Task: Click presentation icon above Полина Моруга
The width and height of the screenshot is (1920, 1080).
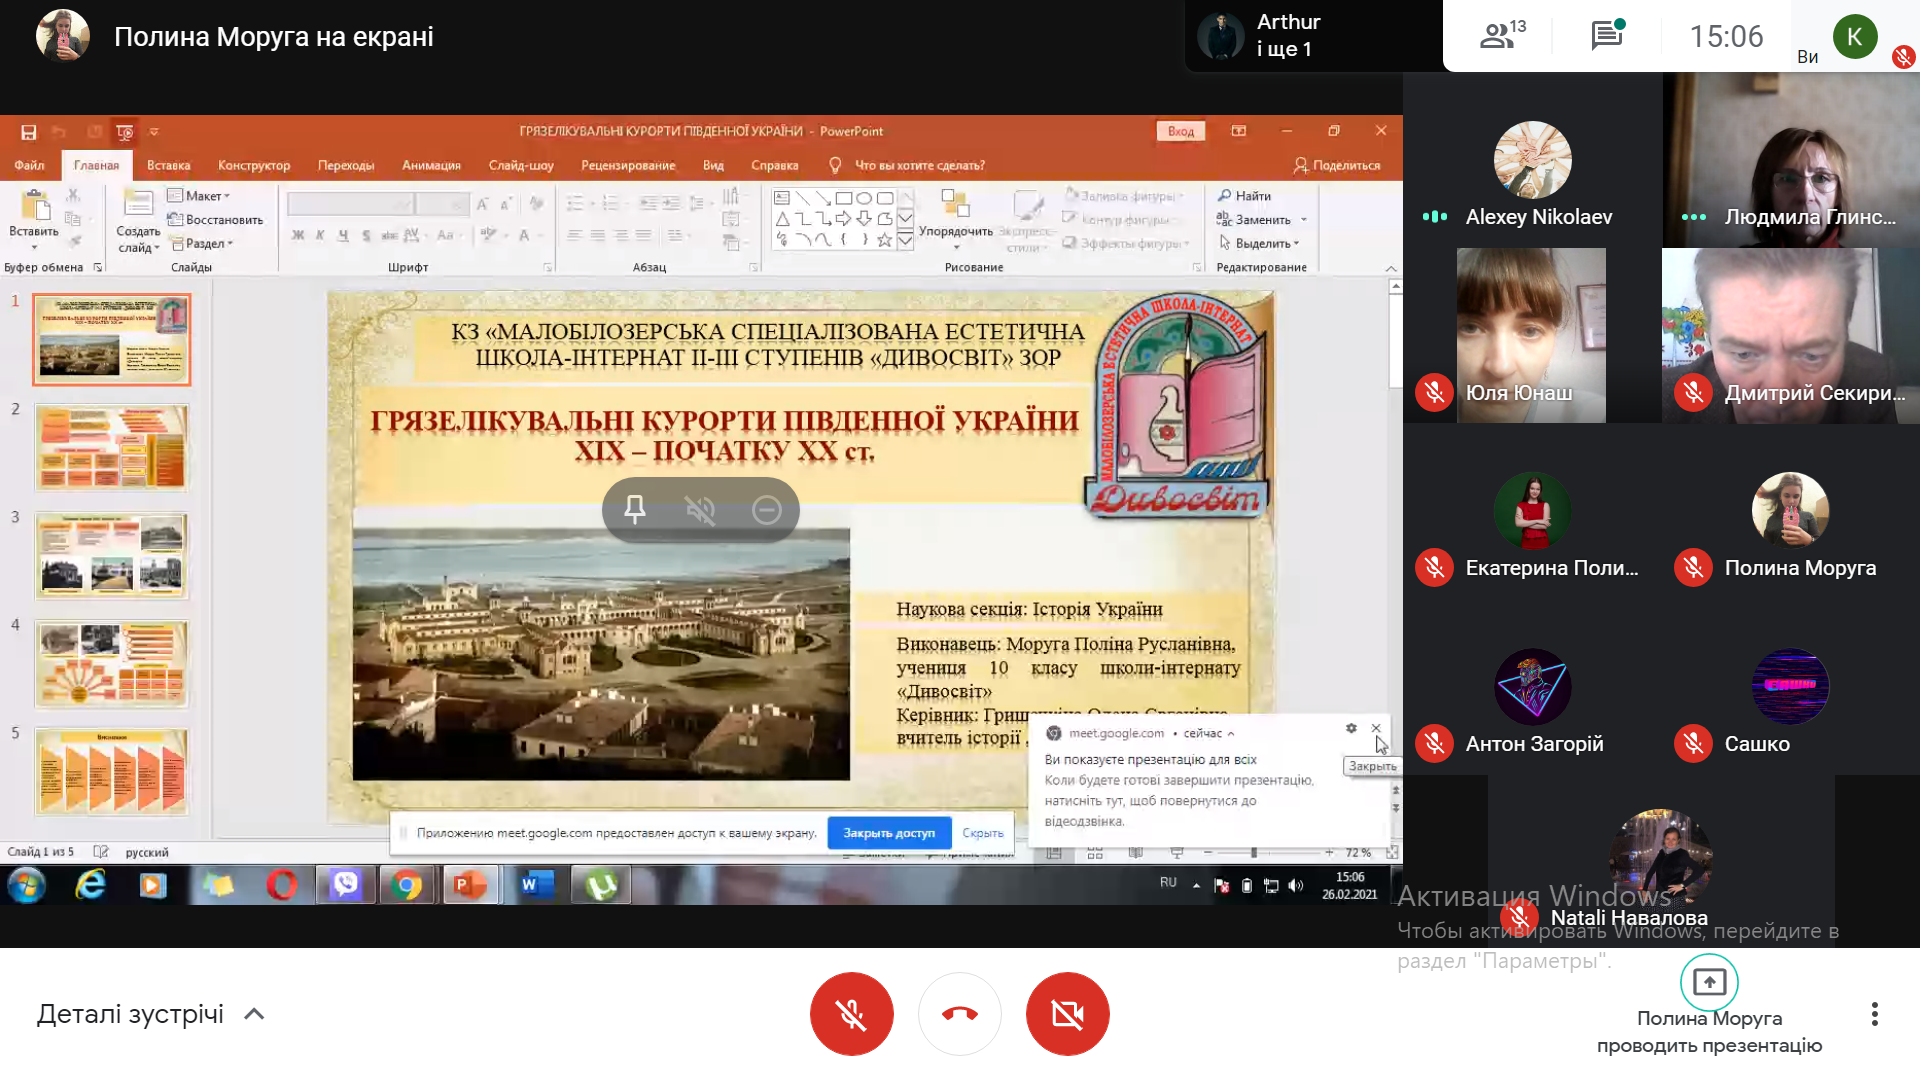Action: [x=1709, y=982]
